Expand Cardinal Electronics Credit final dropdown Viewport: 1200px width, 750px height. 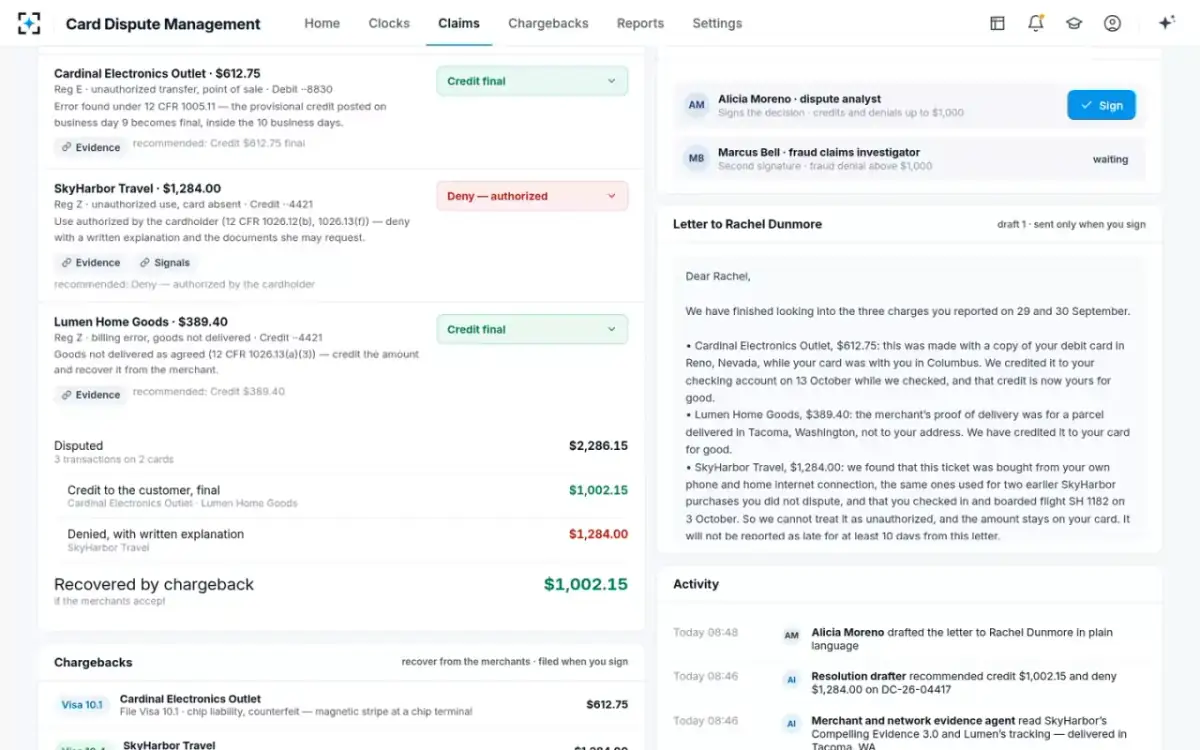[x=532, y=81]
